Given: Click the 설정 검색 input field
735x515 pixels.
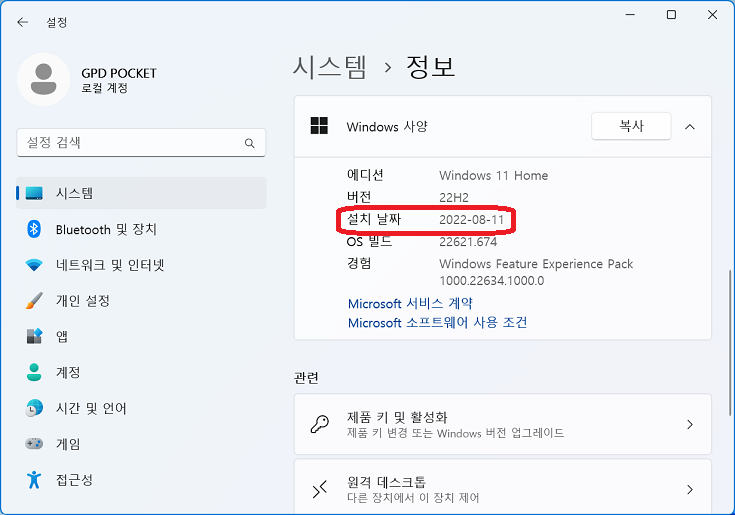Looking at the screenshot, I should (141, 143).
